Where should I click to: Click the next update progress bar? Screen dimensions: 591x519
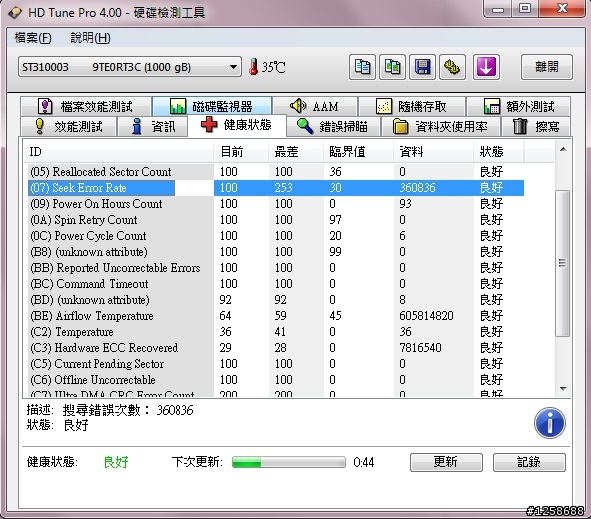[x=289, y=462]
